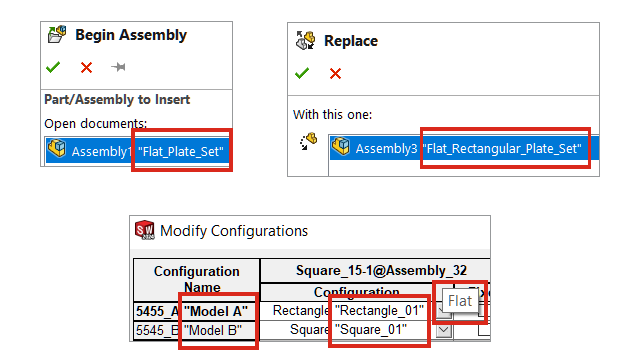This screenshot has height=360, width=640.
Task: Cancel Replace with red X
Action: 336,74
